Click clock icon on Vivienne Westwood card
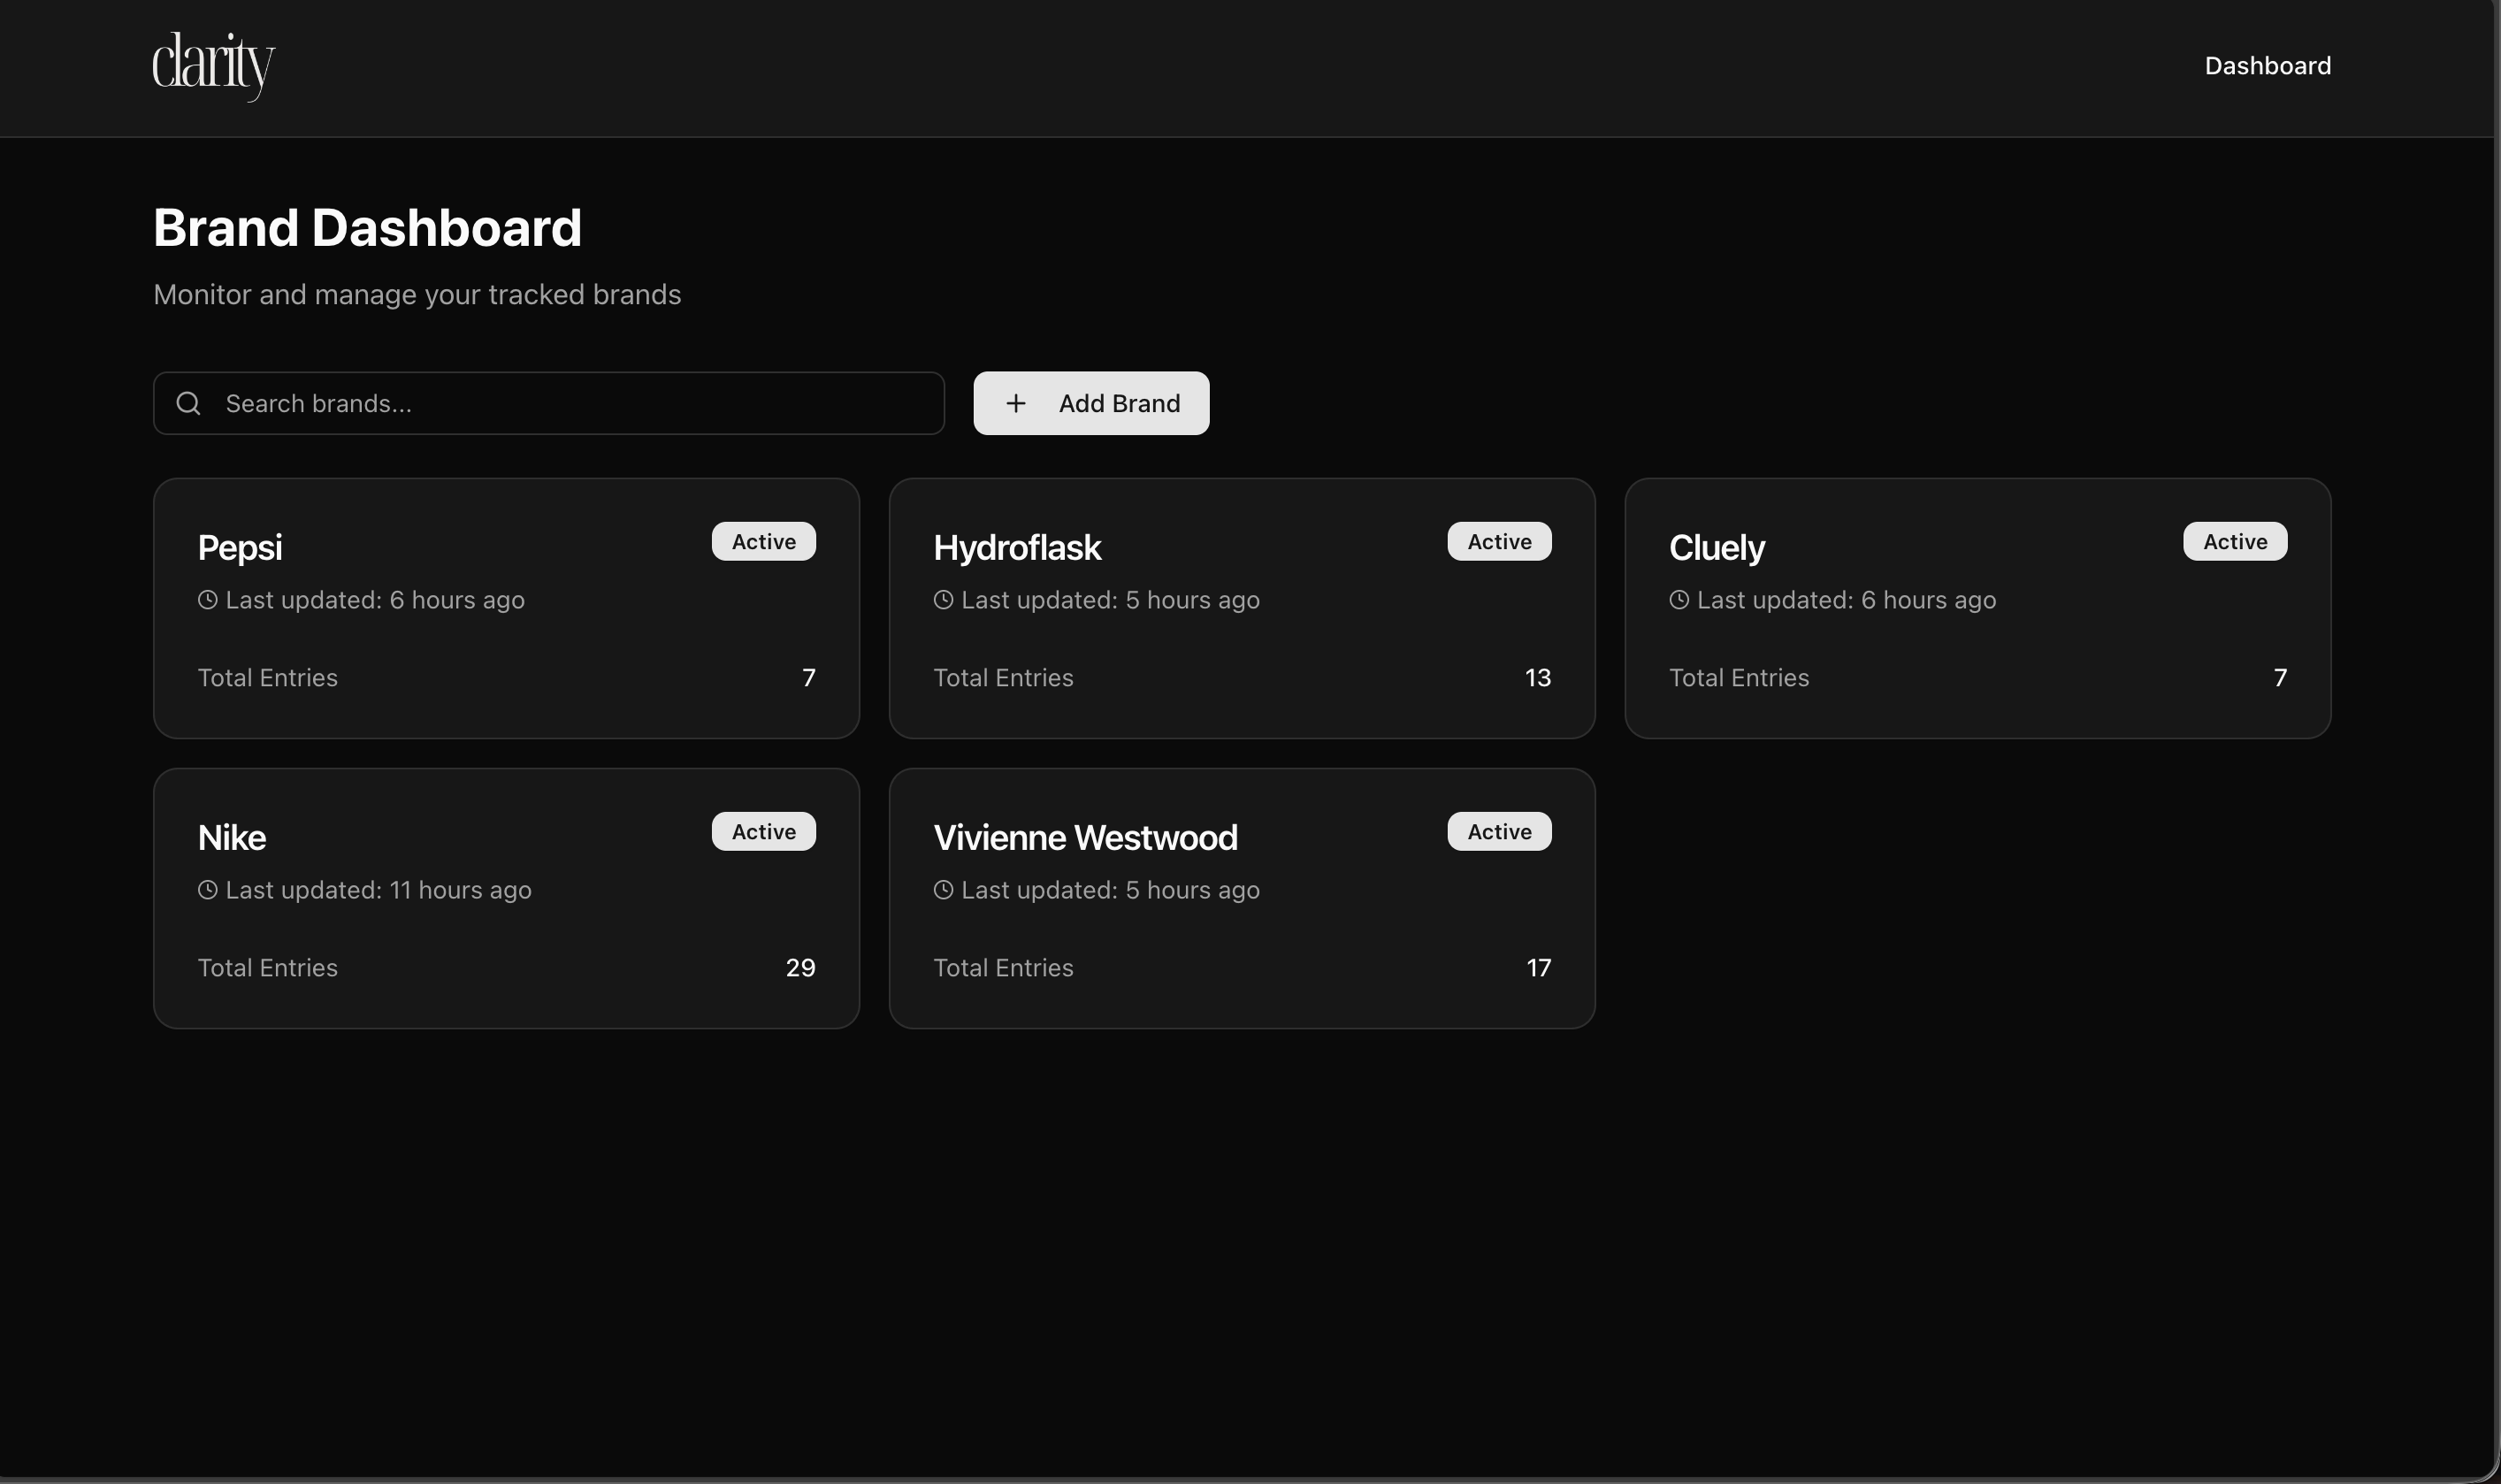 pos(943,890)
